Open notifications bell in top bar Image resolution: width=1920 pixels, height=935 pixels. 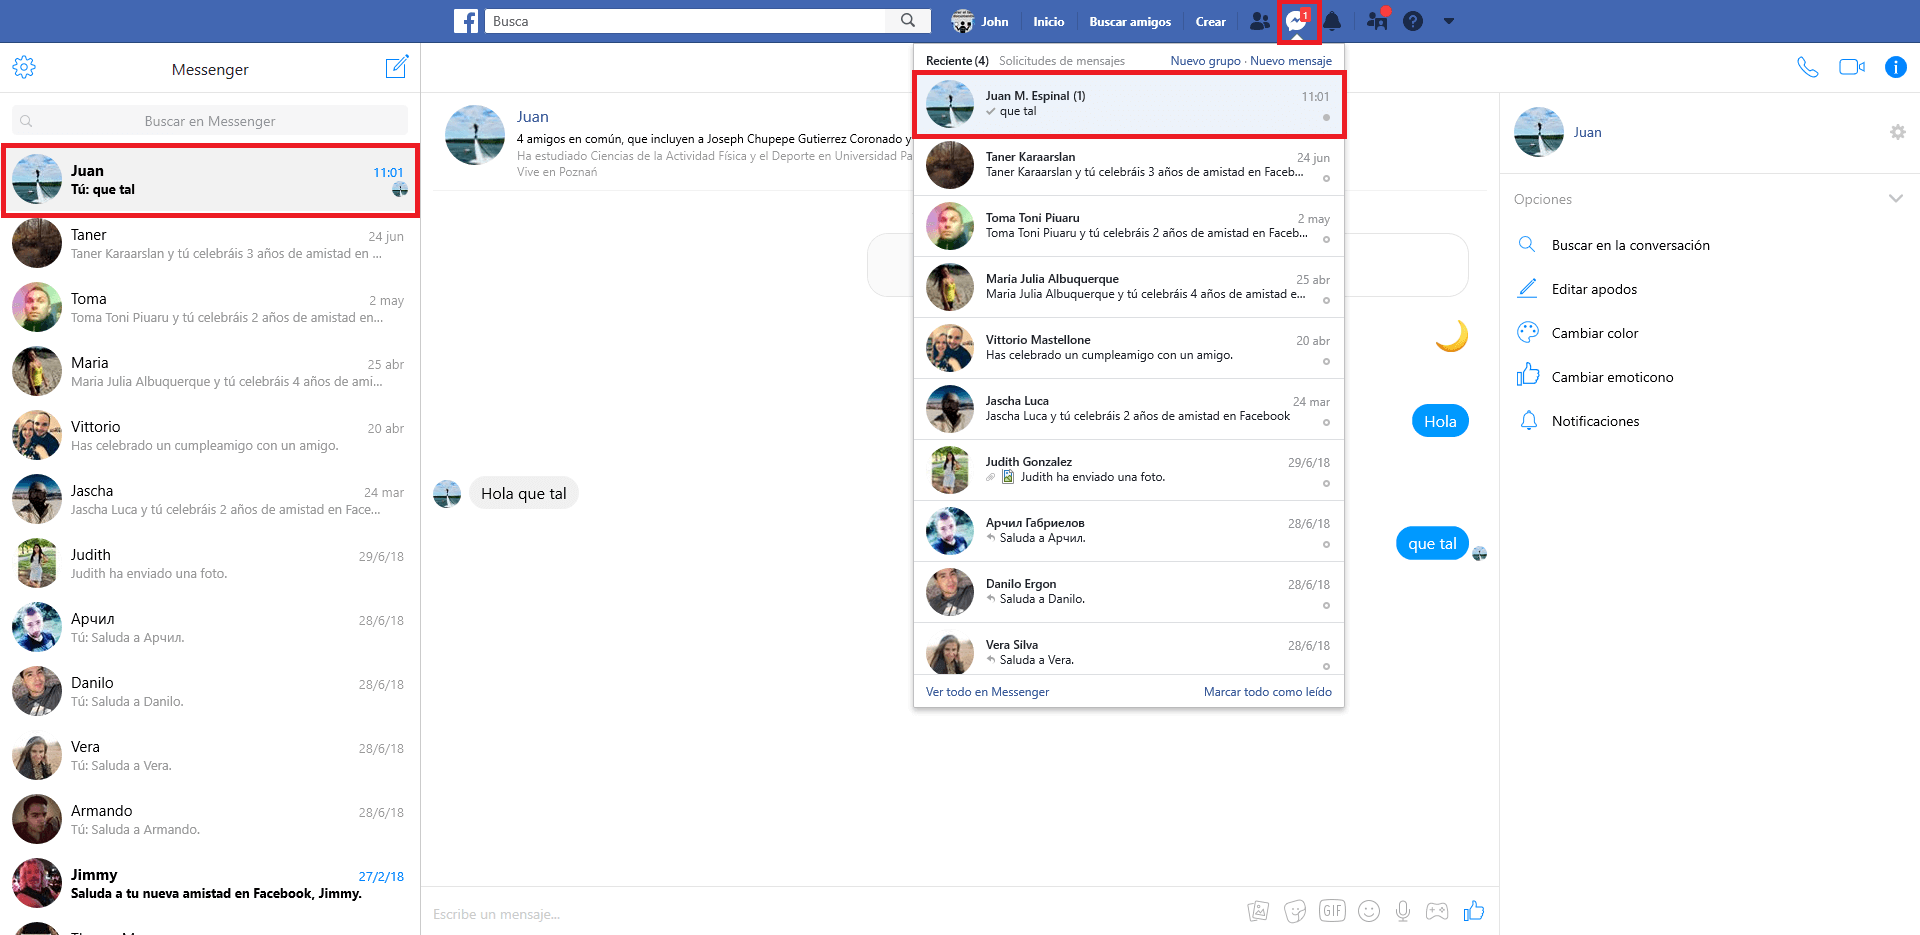[1332, 21]
